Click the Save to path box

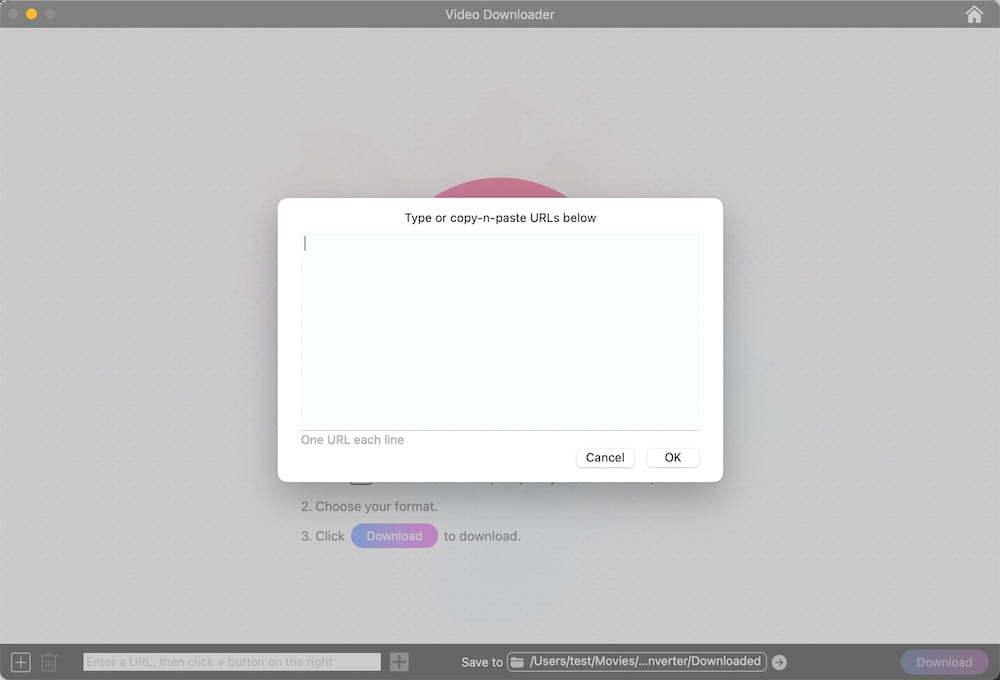pyautogui.click(x=637, y=662)
